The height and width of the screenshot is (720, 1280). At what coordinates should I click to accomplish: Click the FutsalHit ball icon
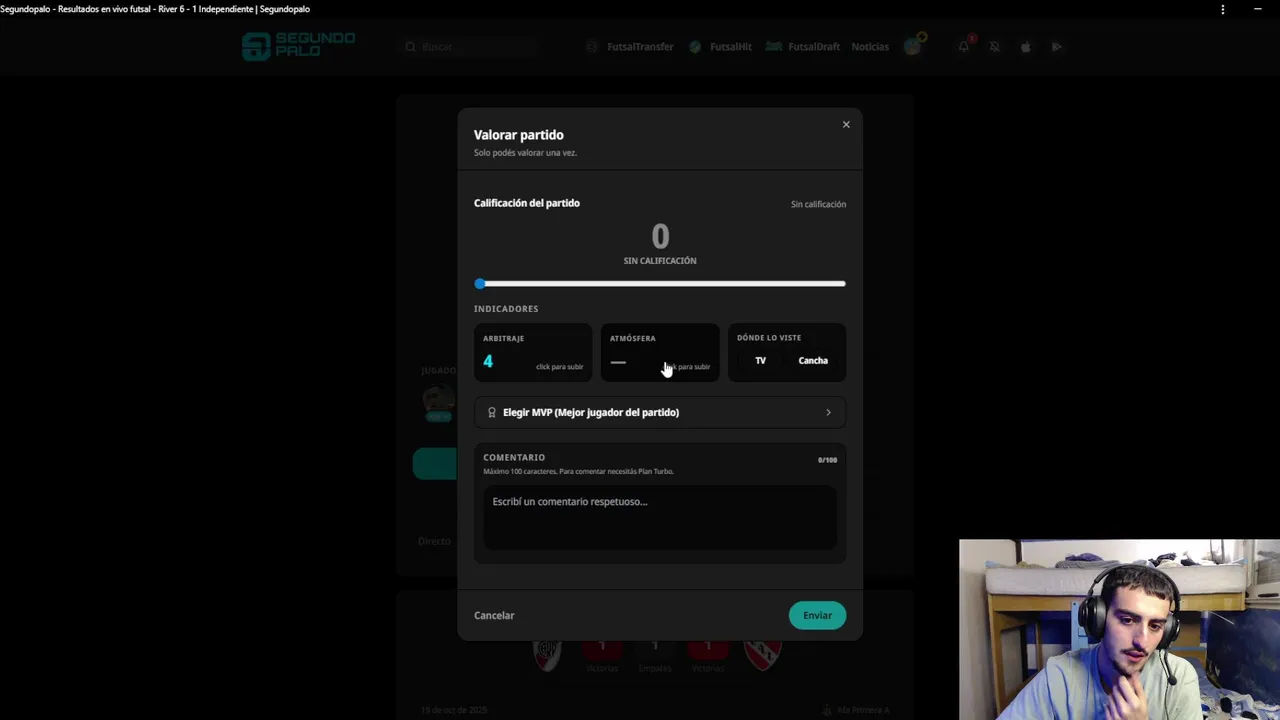click(x=695, y=47)
